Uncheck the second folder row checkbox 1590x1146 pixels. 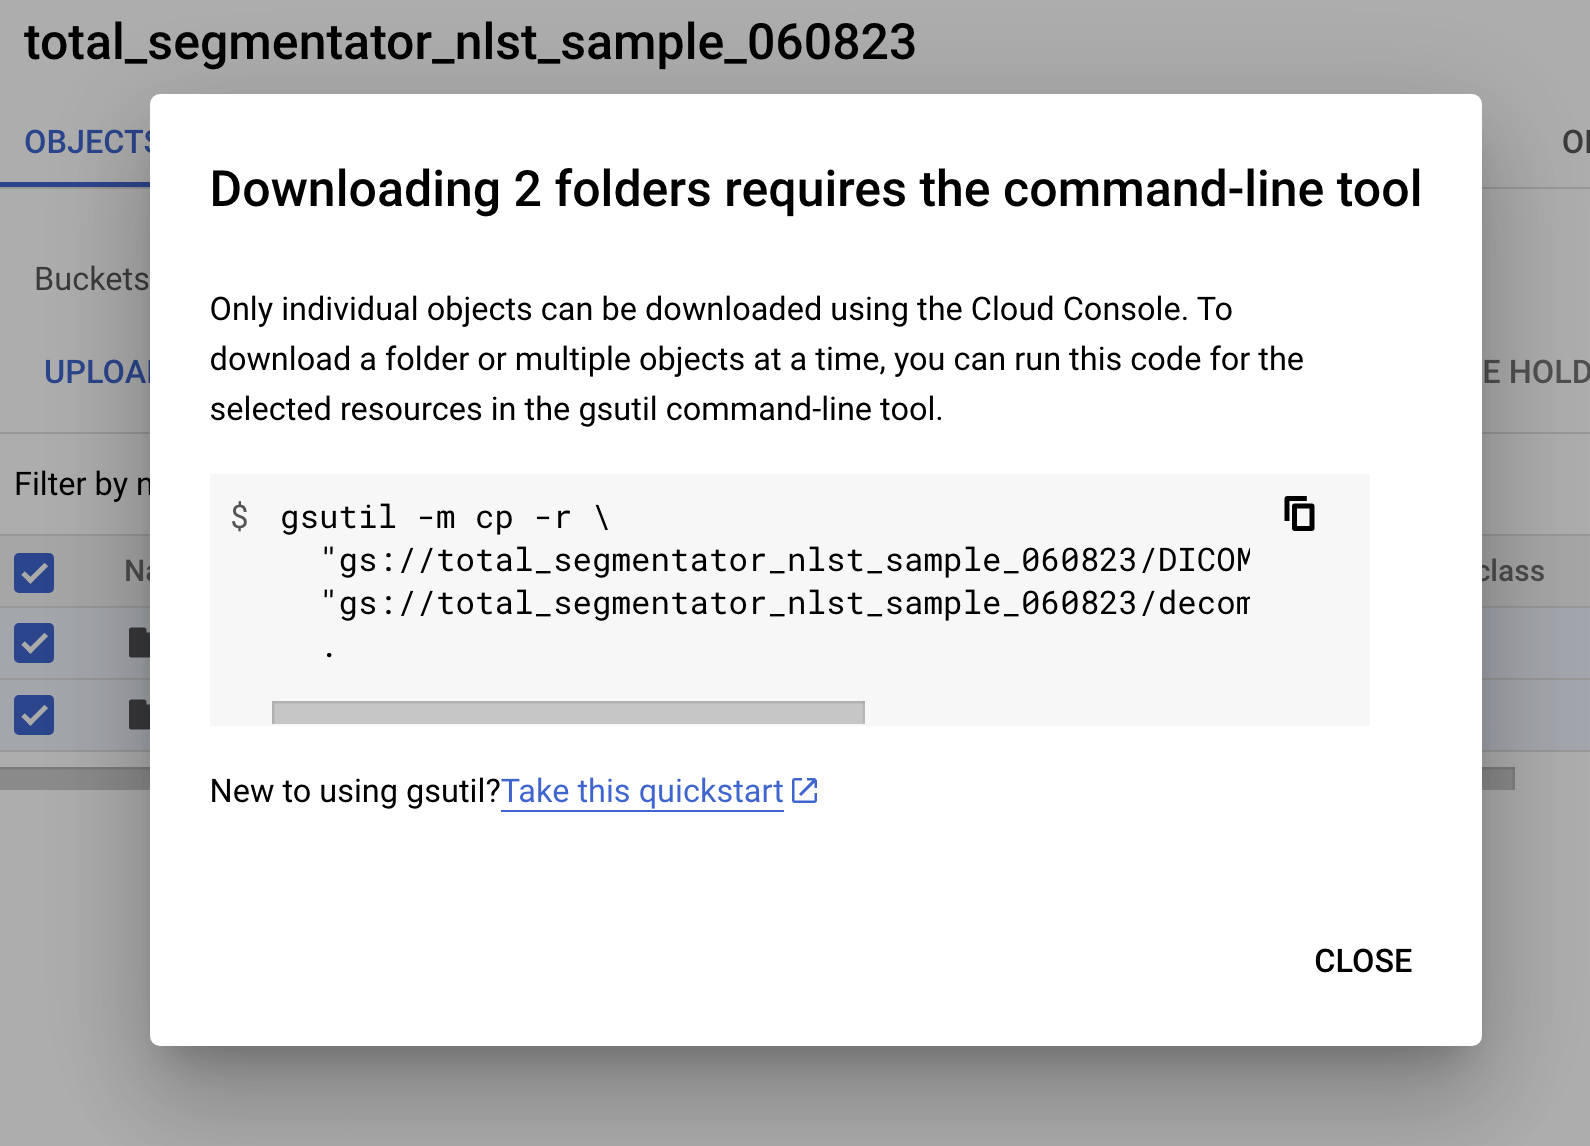[x=33, y=714]
